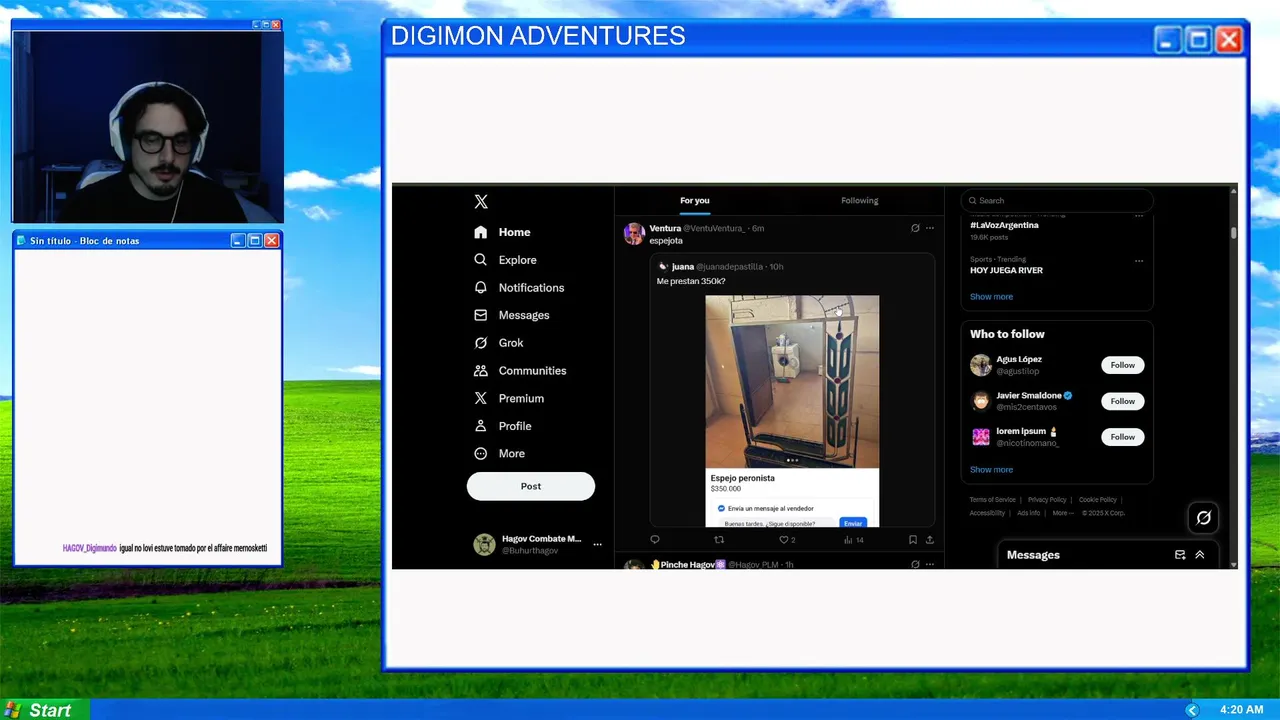The image size is (1280, 720).
Task: Click Grok icon on Pinche Hagov post
Action: point(915,564)
